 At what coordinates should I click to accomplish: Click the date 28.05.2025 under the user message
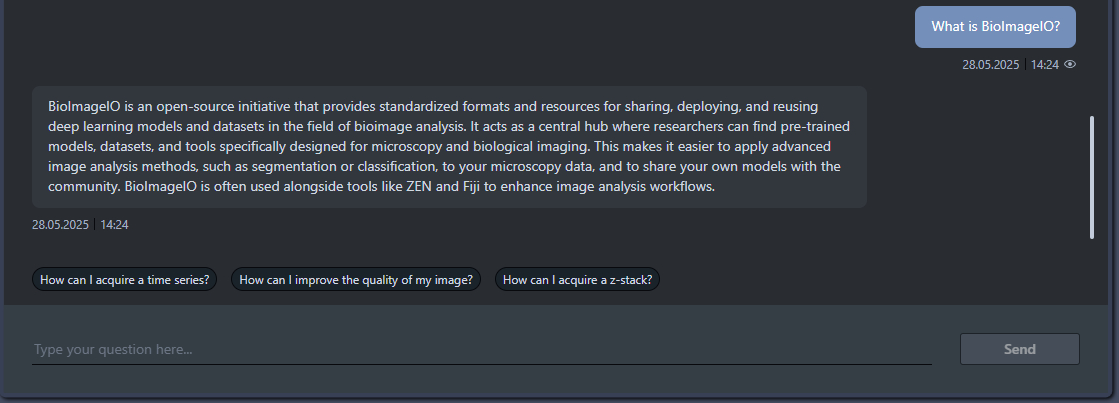990,64
